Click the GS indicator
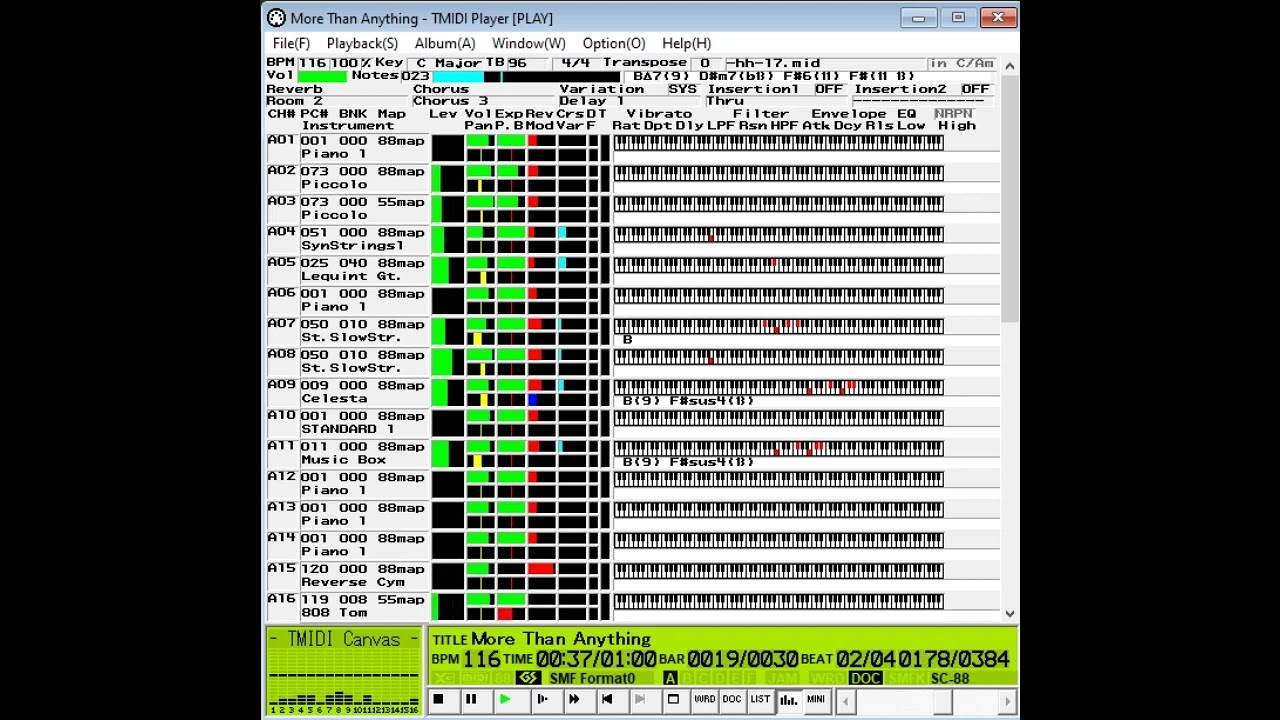This screenshot has width=1280, height=720. (528, 679)
